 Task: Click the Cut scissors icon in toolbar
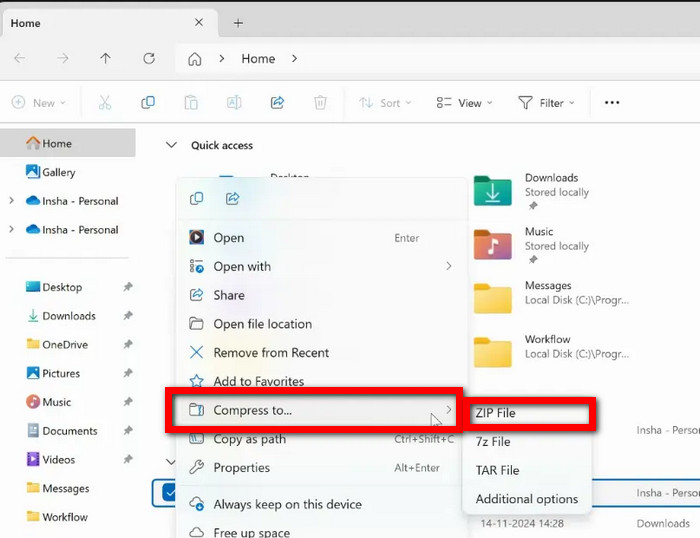pos(104,103)
